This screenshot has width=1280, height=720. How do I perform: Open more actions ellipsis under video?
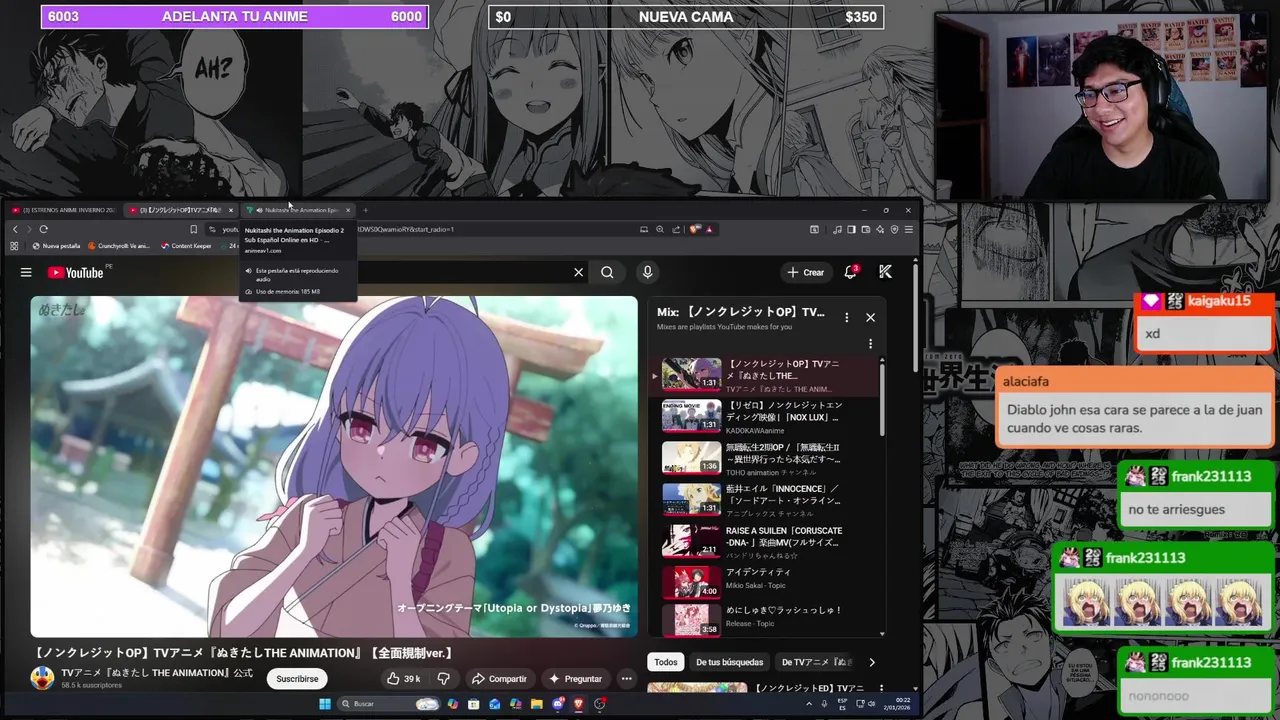[626, 679]
